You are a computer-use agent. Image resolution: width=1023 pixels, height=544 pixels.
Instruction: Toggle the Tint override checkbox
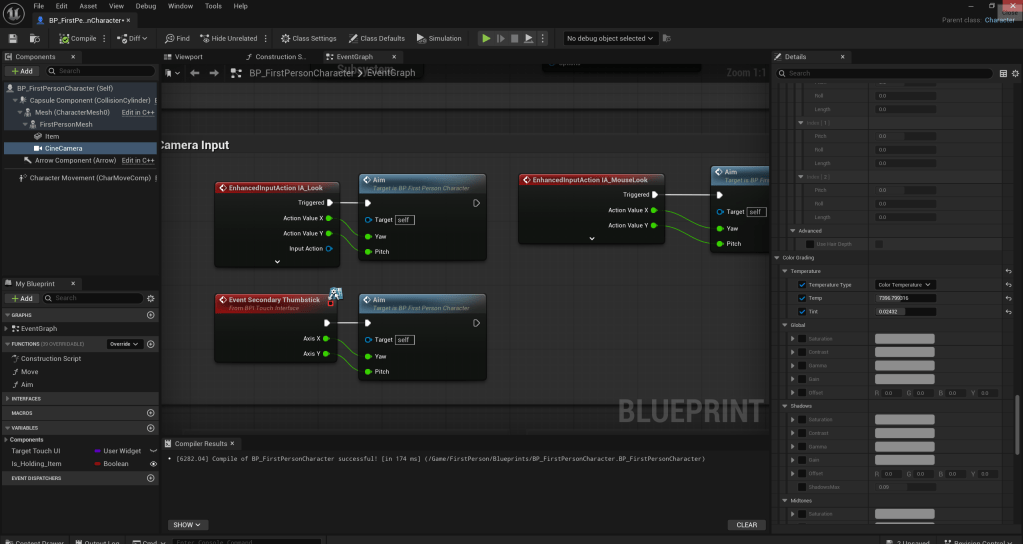pyautogui.click(x=802, y=312)
